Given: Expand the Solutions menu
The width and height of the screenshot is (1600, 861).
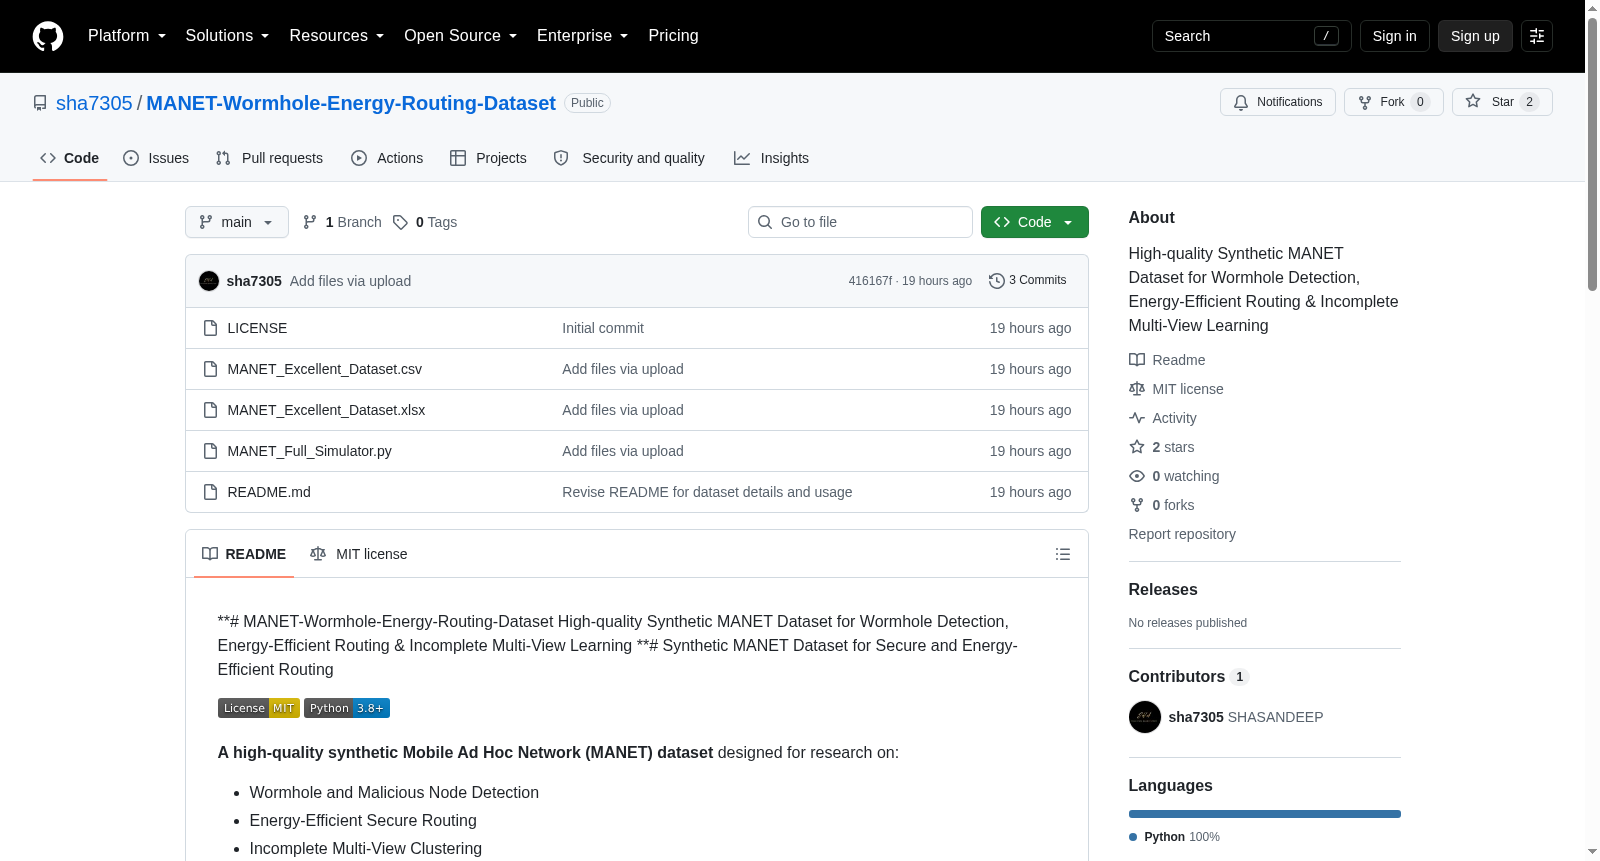Looking at the screenshot, I should coord(227,36).
